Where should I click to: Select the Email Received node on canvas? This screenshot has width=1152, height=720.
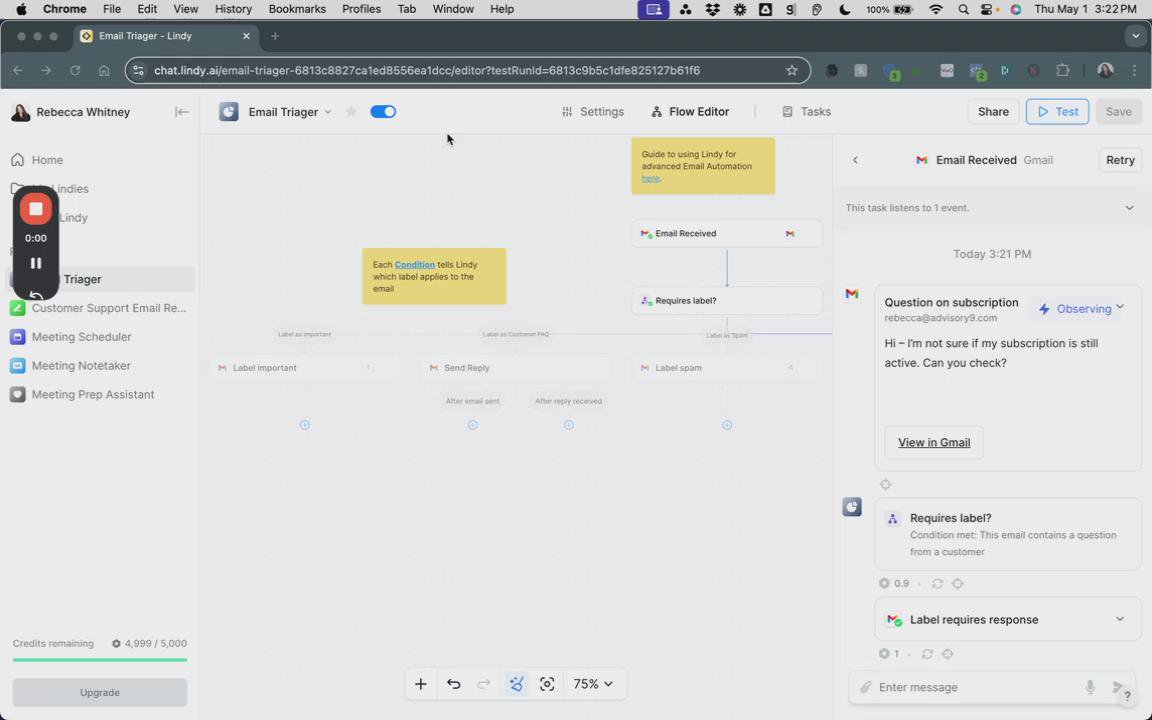coord(726,234)
